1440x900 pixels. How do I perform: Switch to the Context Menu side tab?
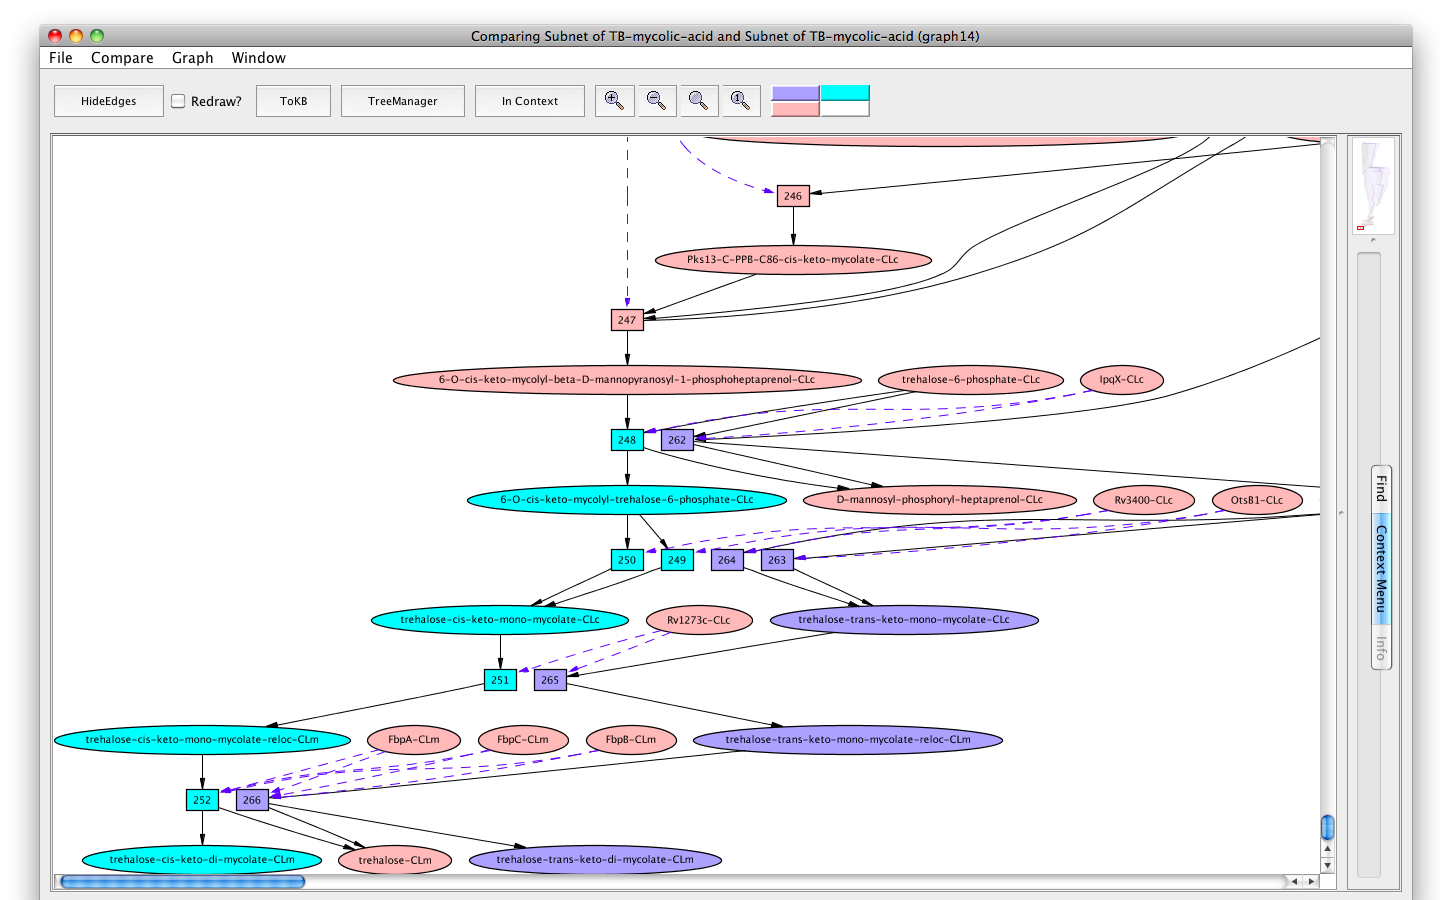1381,568
